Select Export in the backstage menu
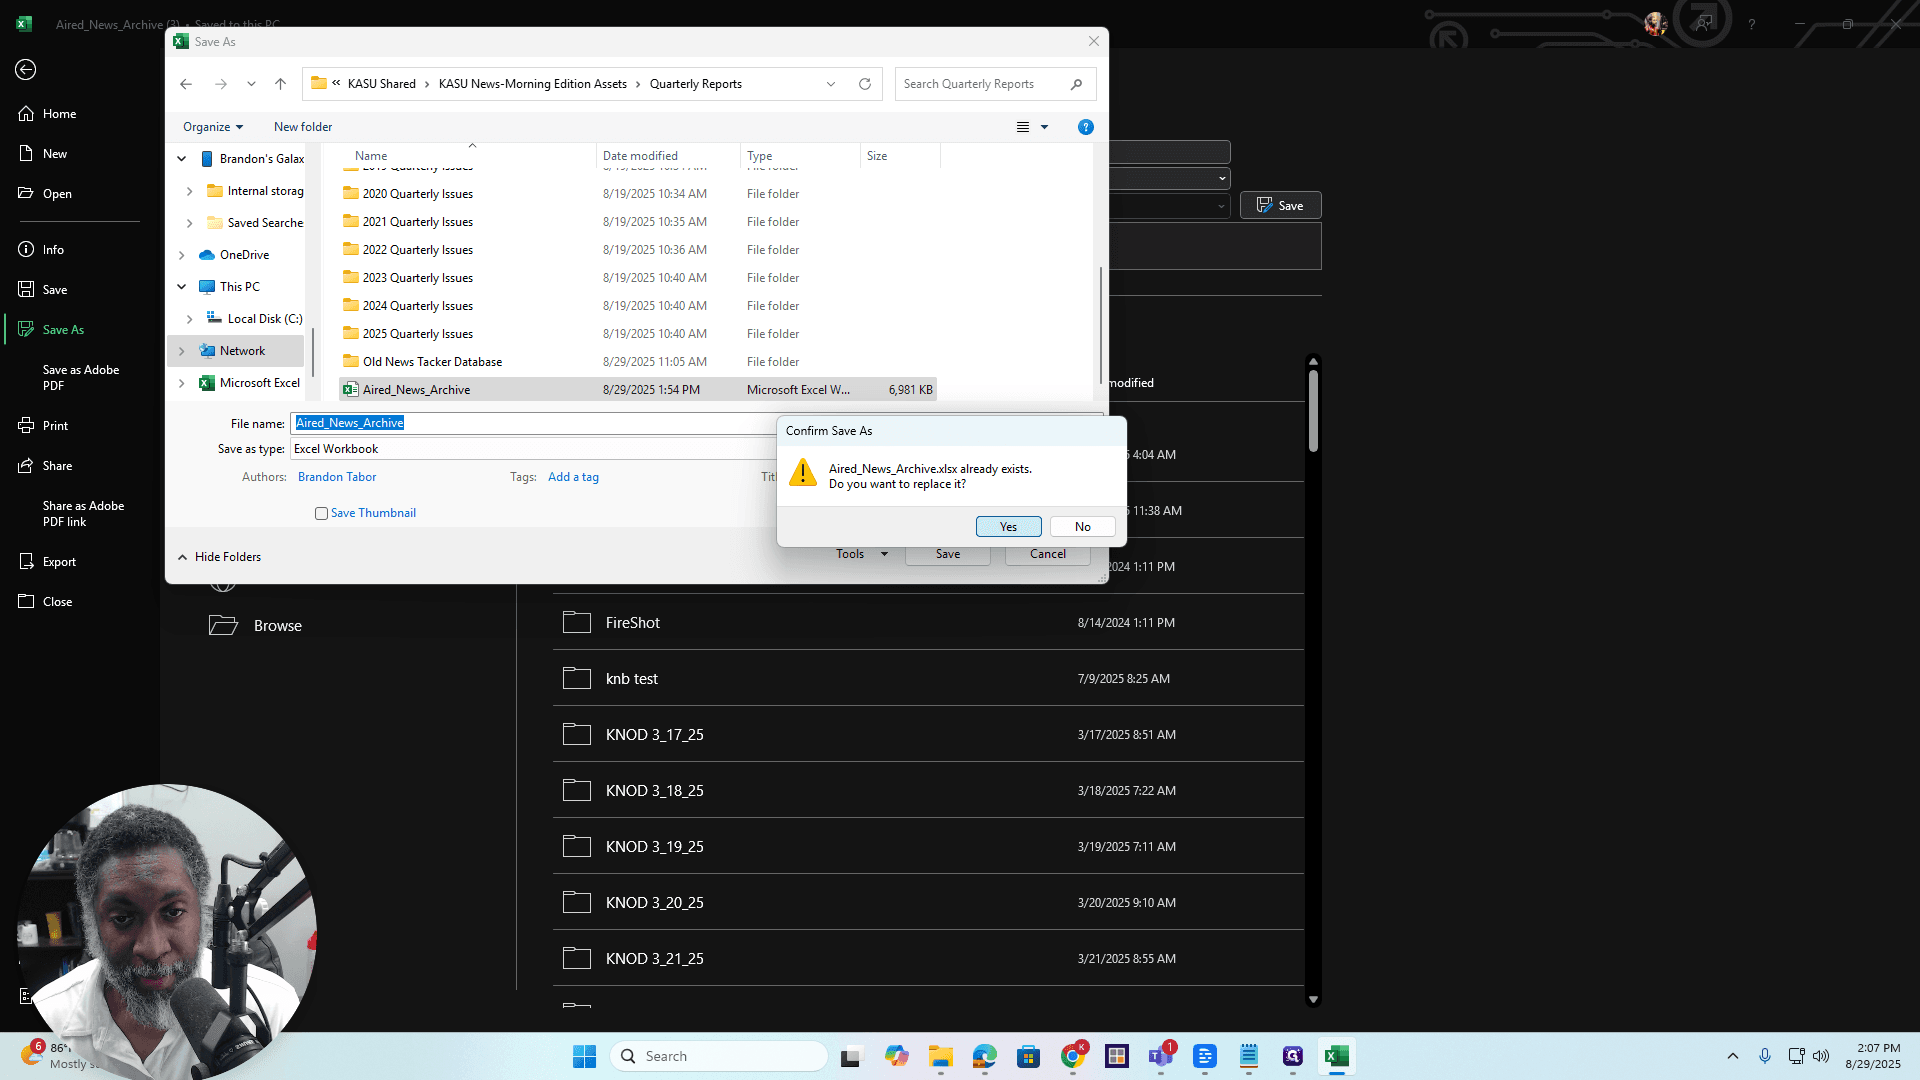 59,562
